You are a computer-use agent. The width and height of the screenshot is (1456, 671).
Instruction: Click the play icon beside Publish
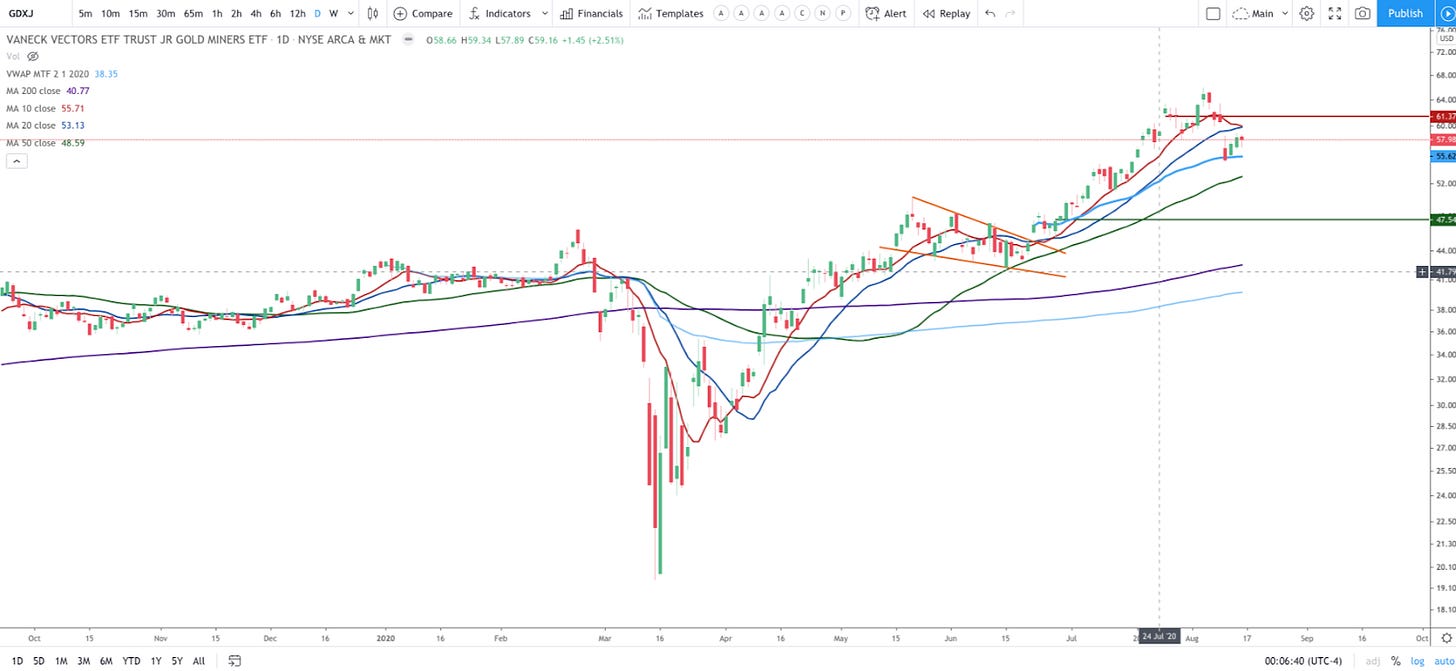tap(1446, 13)
